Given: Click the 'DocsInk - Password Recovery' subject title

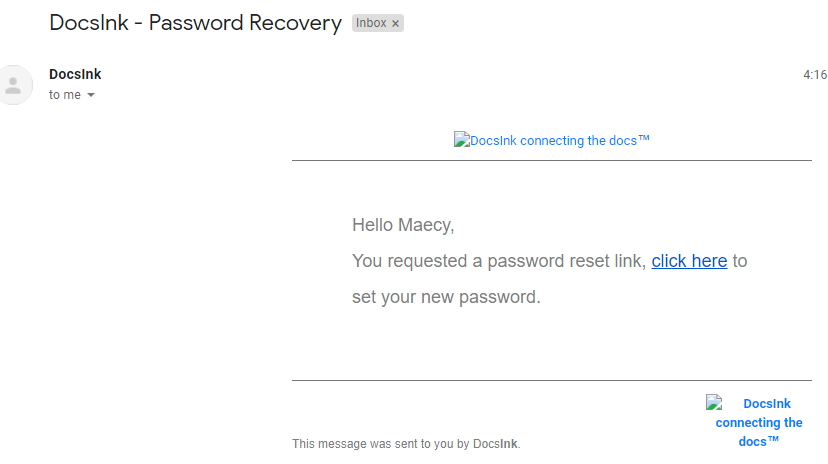Looking at the screenshot, I should [195, 23].
